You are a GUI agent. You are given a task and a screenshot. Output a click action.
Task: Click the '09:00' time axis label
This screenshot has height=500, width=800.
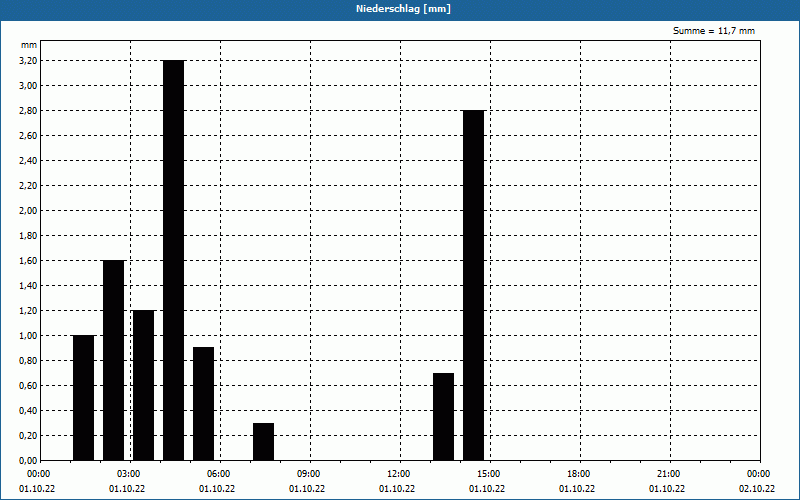coord(309,474)
